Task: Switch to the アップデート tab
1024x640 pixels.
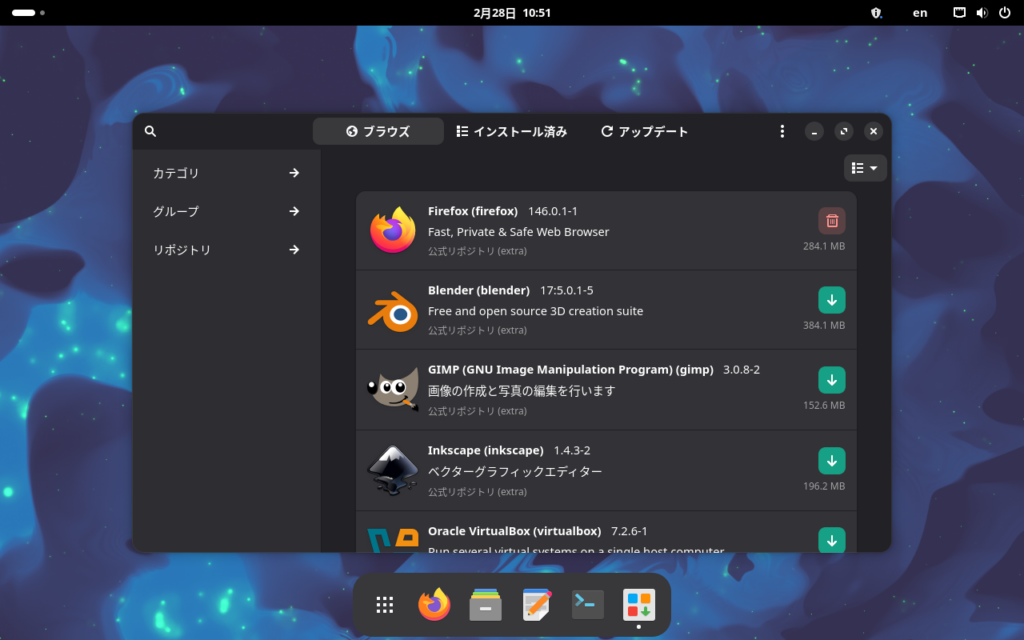Action: click(644, 131)
